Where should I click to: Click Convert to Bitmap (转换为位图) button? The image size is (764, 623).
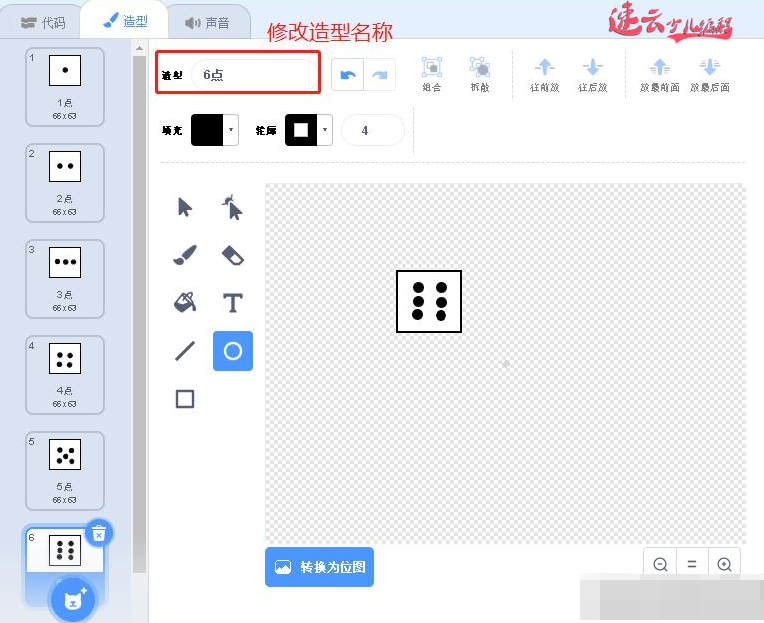pyautogui.click(x=319, y=567)
